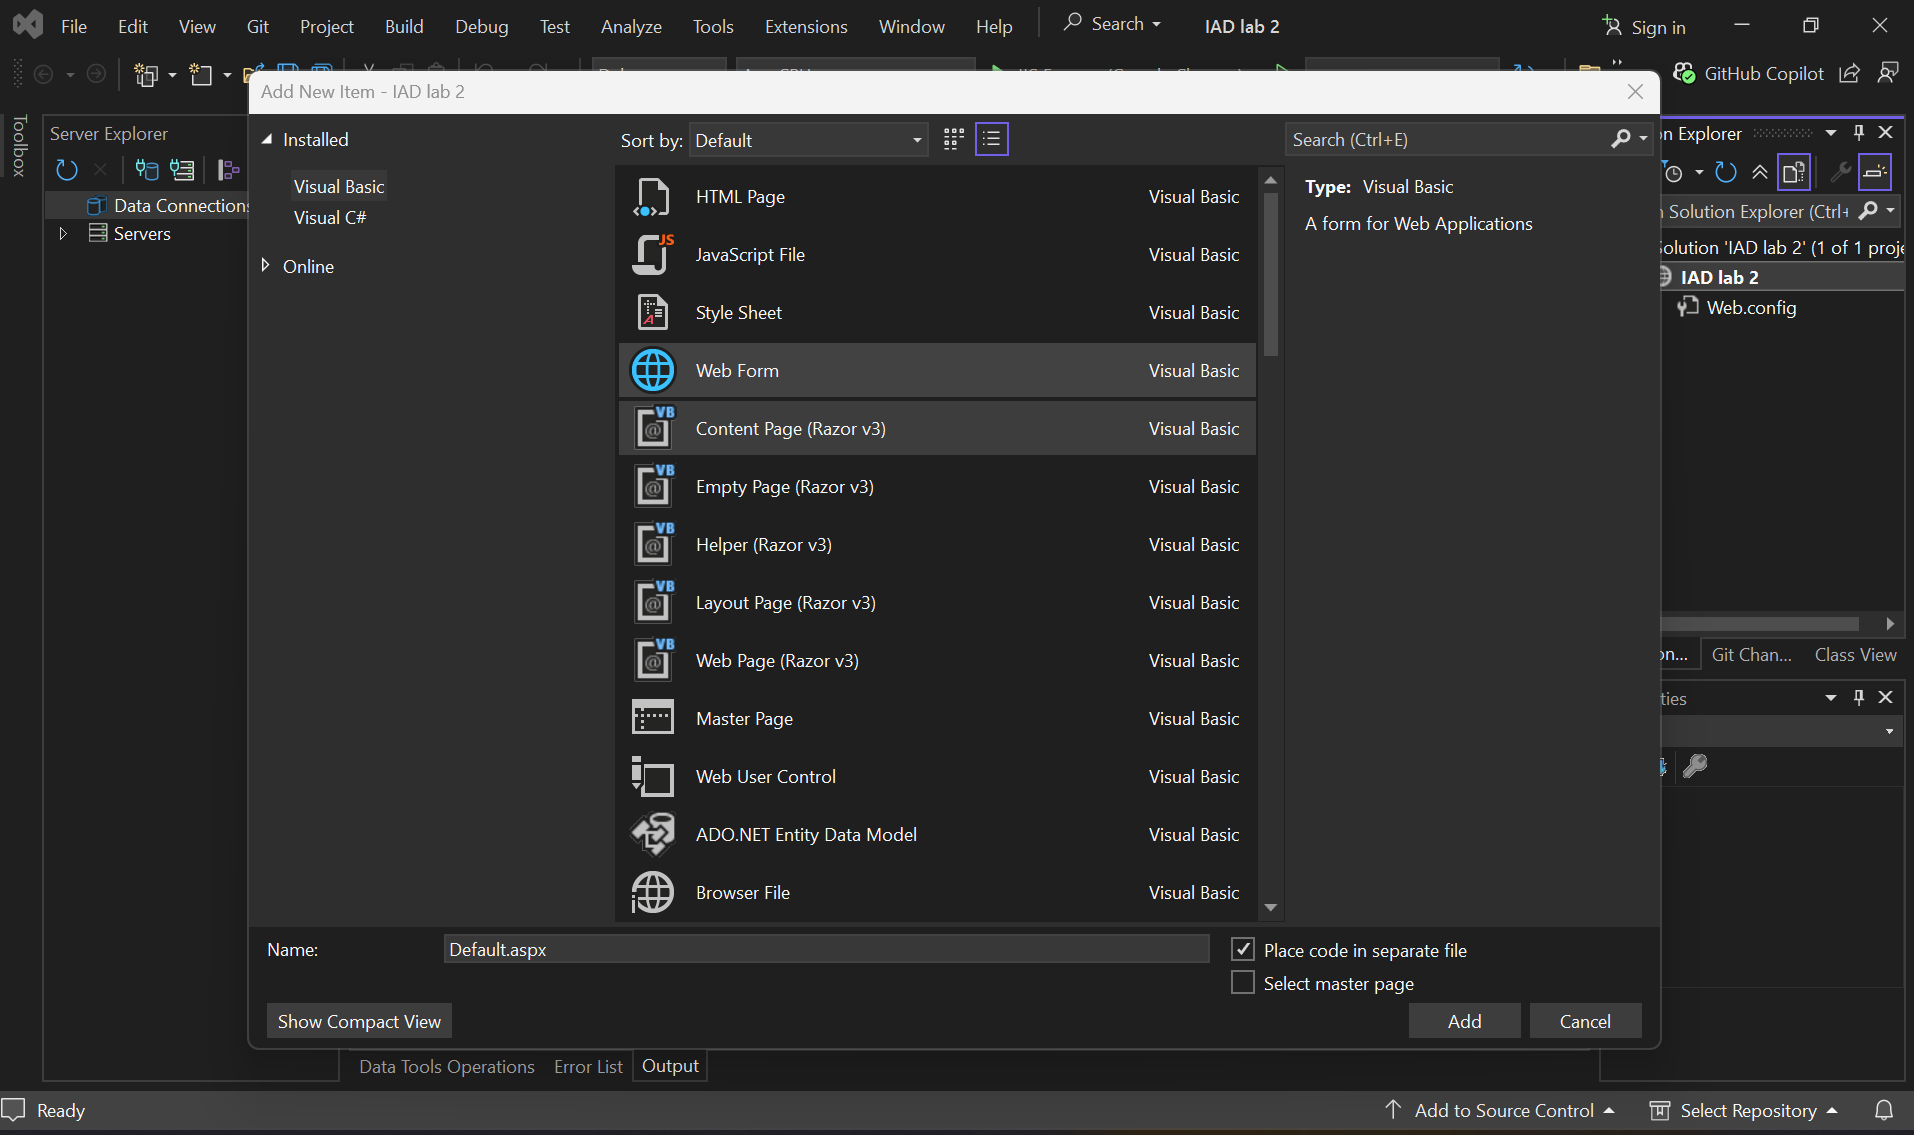This screenshot has width=1914, height=1135.
Task: Click the Properties wrench in Solution Explorer toolbar
Action: pos(1840,172)
